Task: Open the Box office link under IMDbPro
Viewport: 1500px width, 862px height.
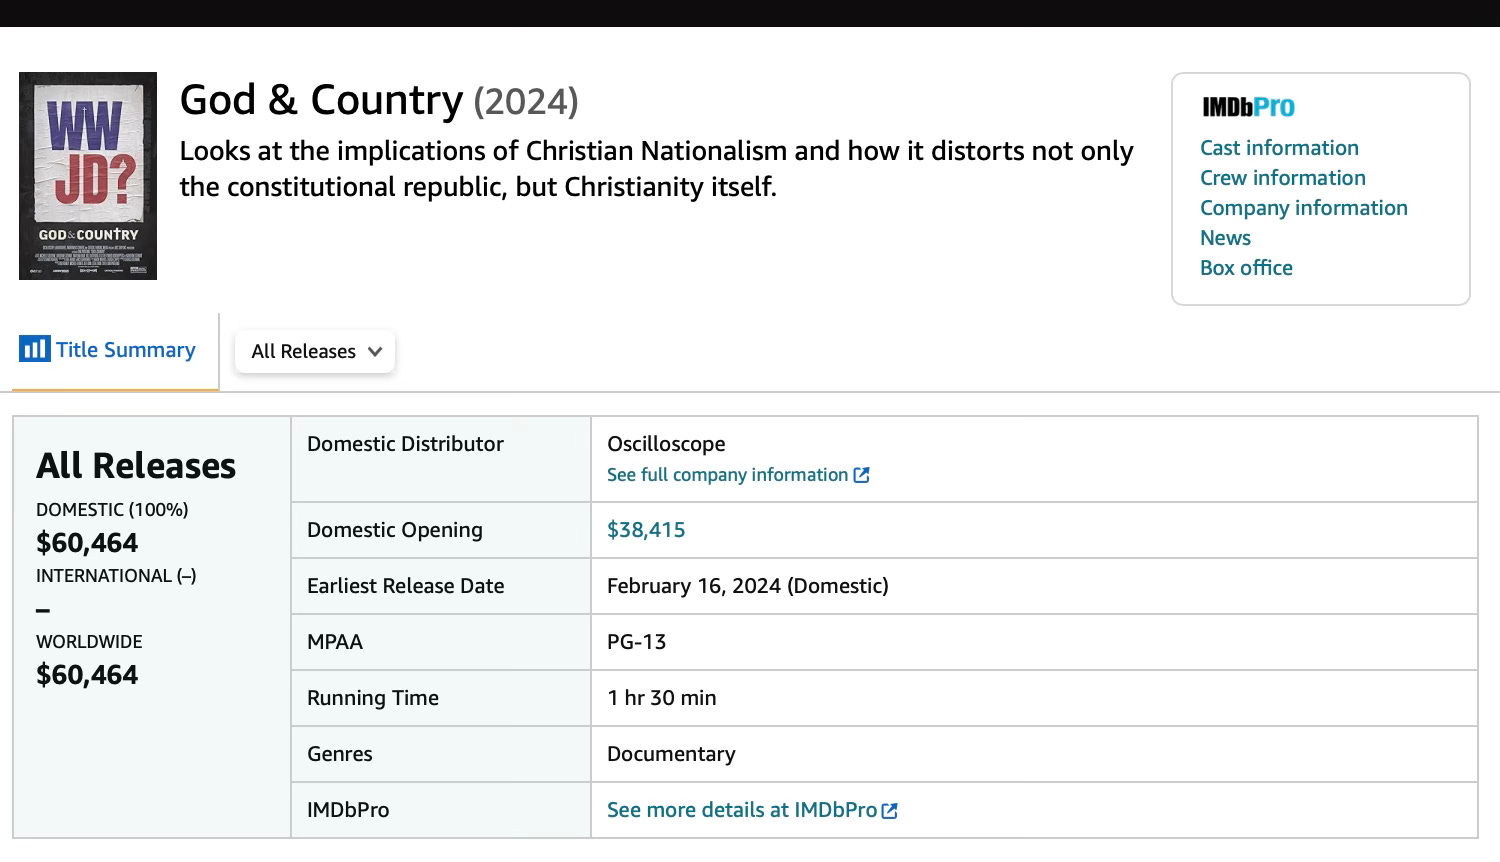Action: (1246, 268)
